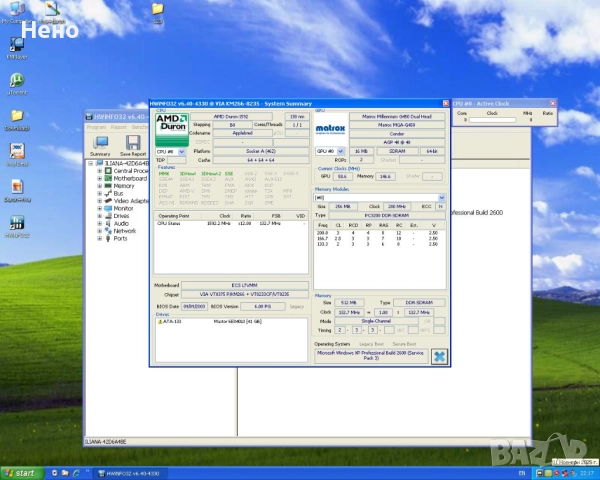This screenshot has width=600, height=480.
Task: Click the Internet Explorer quick launch icon
Action: pyautogui.click(x=76, y=473)
